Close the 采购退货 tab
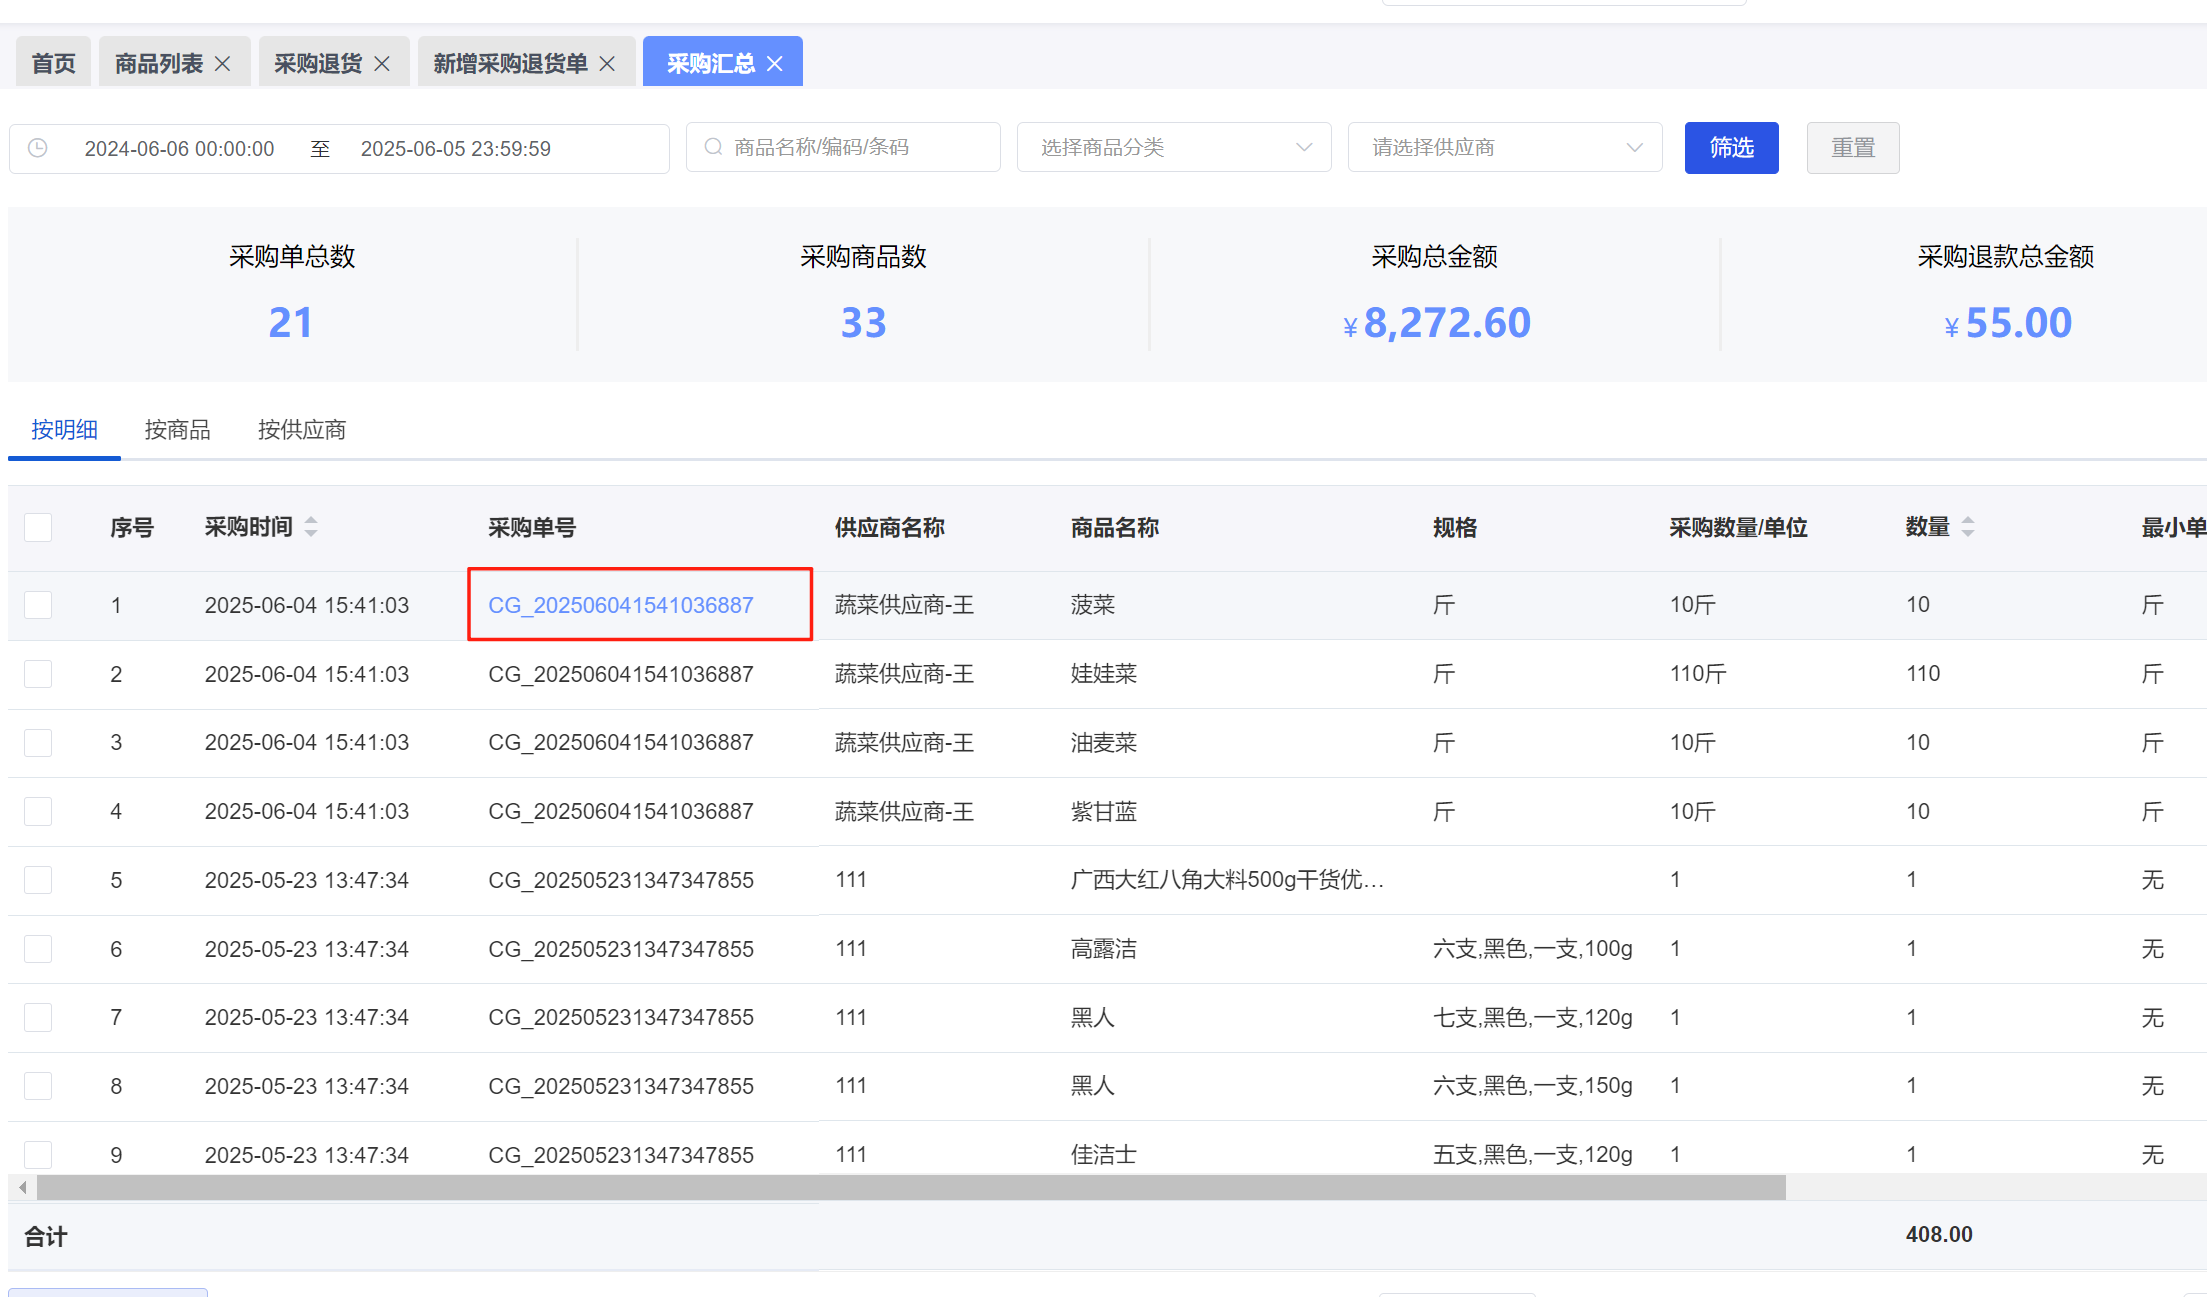This screenshot has width=2207, height=1297. (x=382, y=64)
